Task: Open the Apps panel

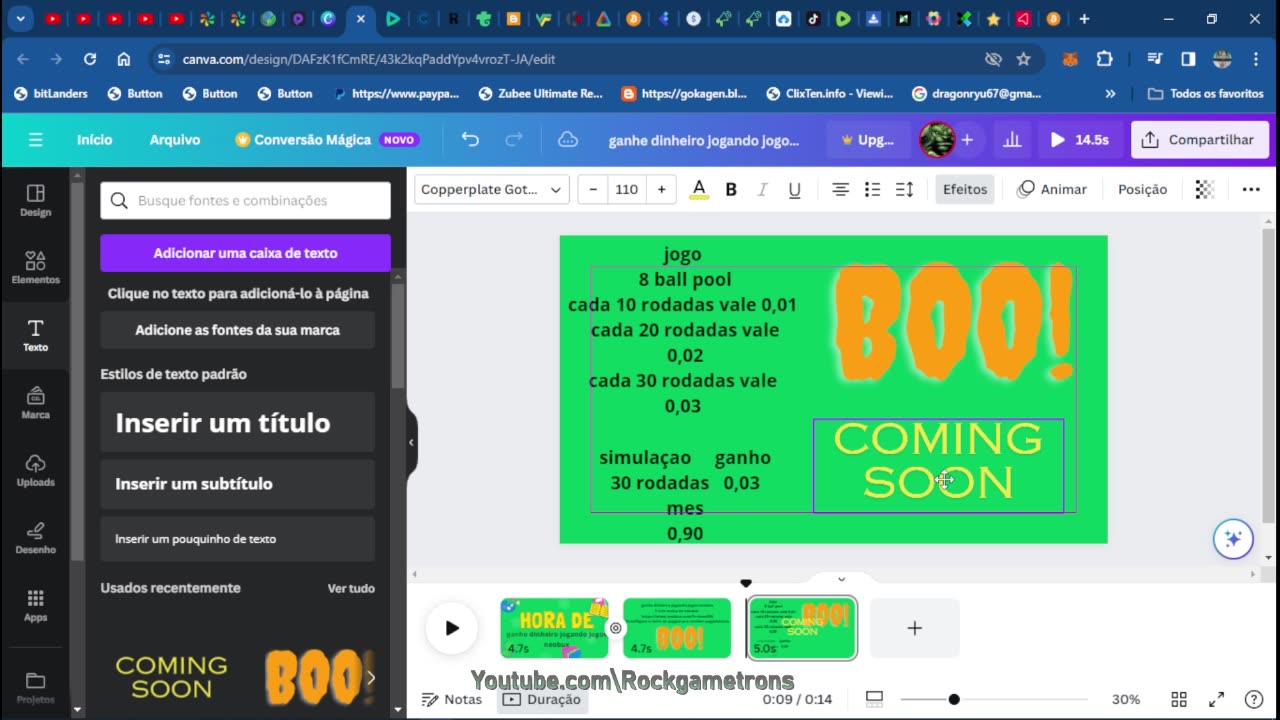Action: click(35, 605)
